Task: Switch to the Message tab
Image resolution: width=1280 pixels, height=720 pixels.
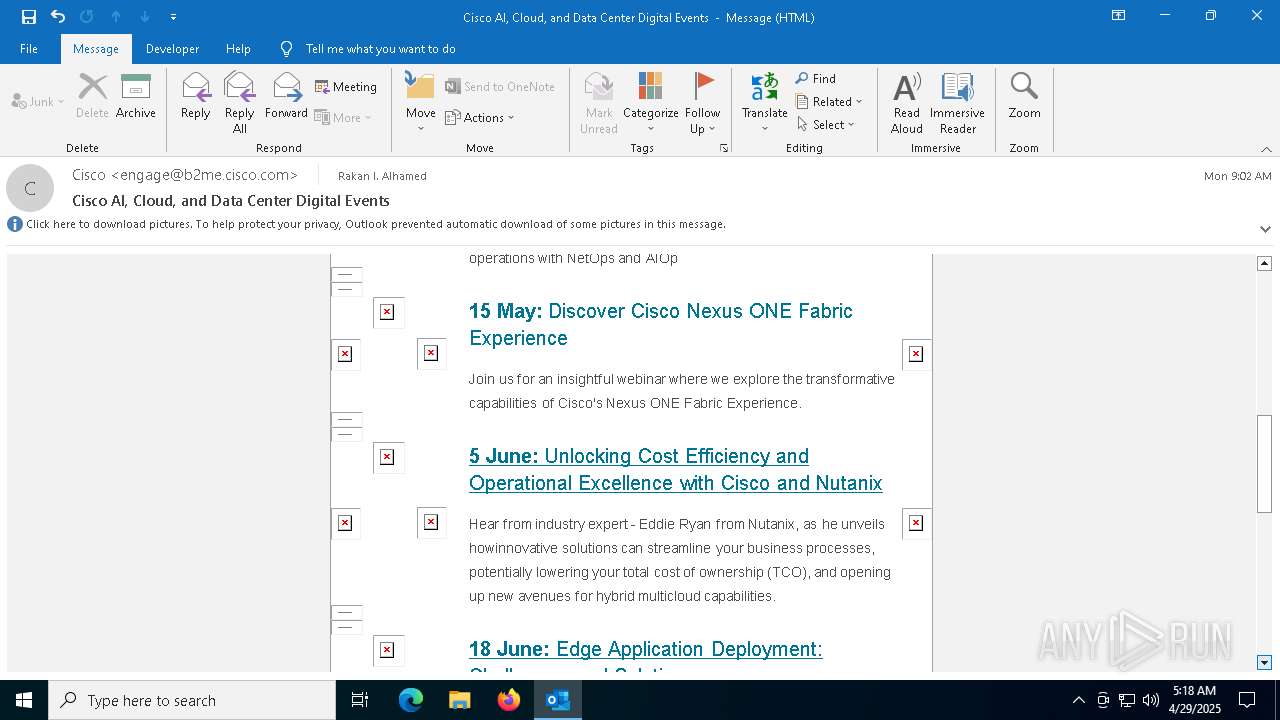Action: tap(96, 49)
